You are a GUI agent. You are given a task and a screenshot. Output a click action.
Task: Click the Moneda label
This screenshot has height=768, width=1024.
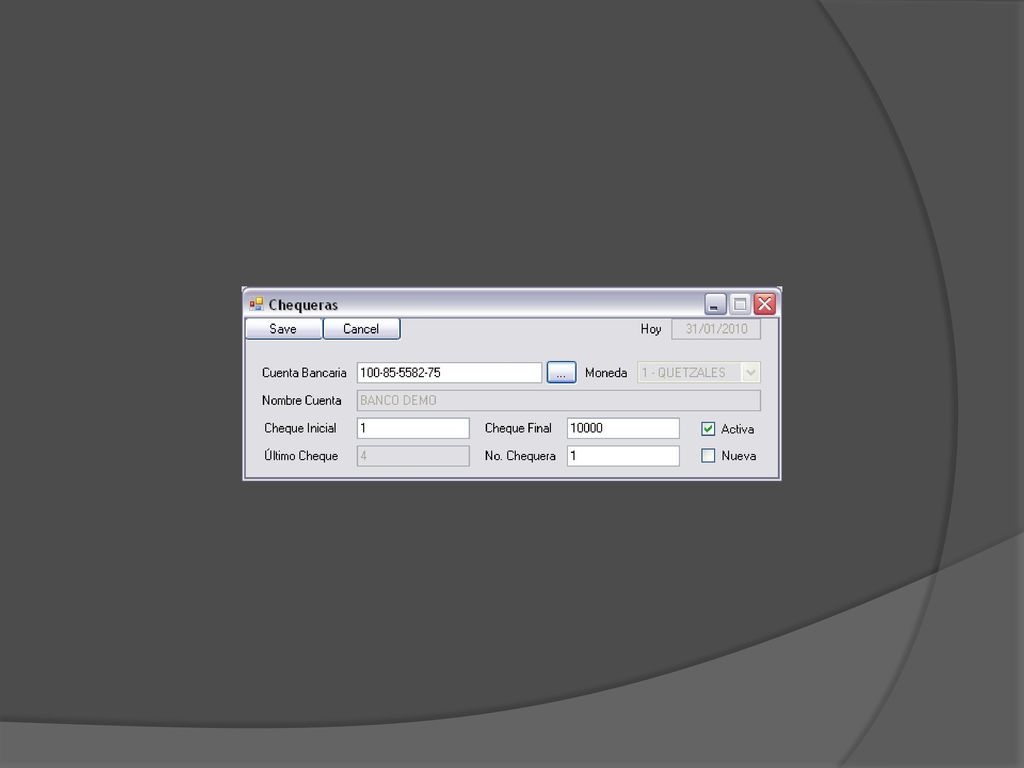click(x=605, y=373)
